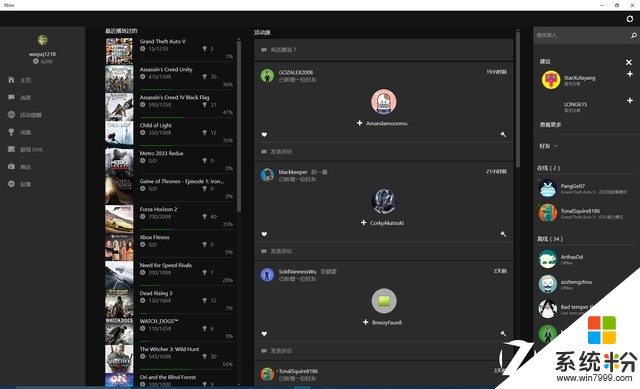Screen dimensions: 640x389
Task: Comment under SoldVannessWu's post
Action: point(384,351)
